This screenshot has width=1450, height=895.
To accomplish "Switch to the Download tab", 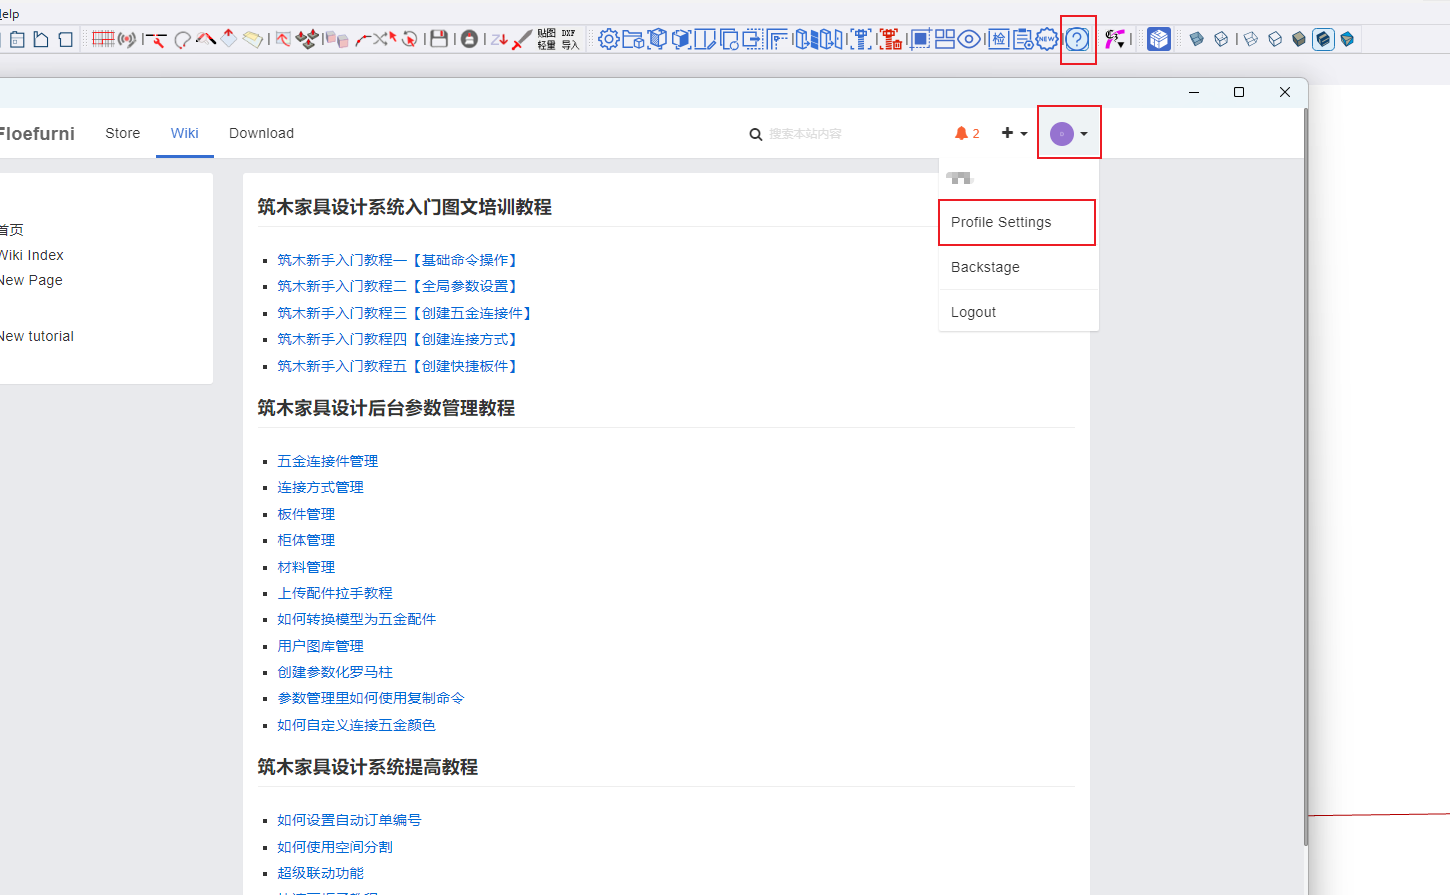I will click(x=261, y=133).
